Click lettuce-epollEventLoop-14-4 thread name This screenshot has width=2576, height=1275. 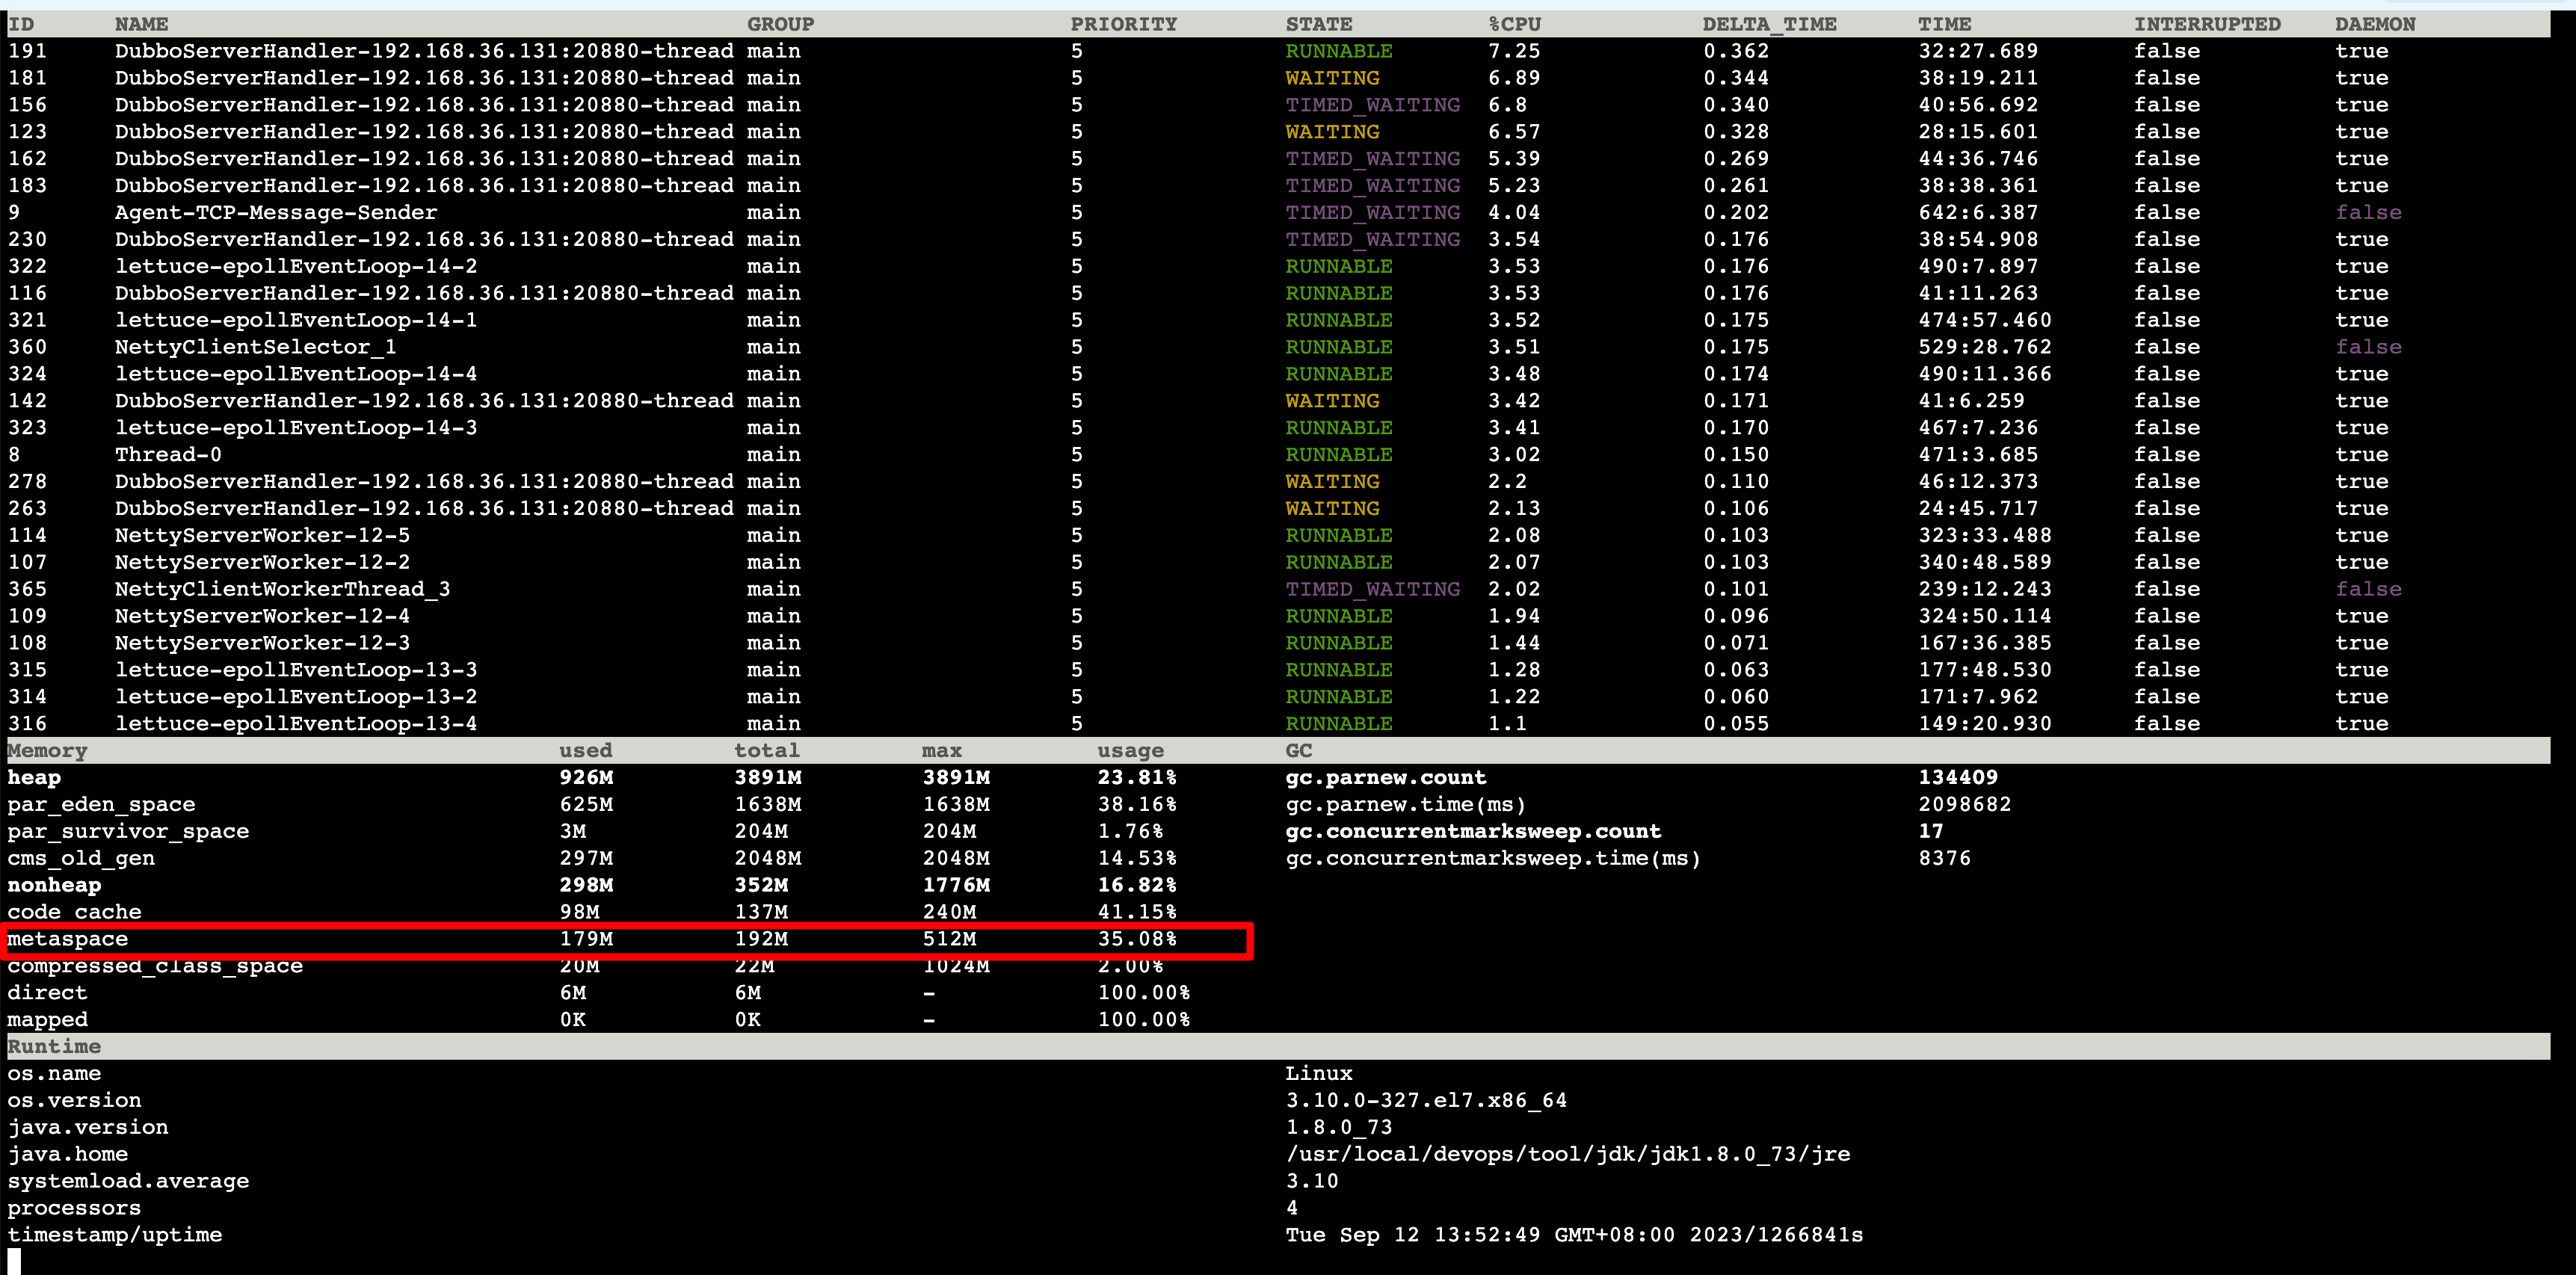coord(296,374)
